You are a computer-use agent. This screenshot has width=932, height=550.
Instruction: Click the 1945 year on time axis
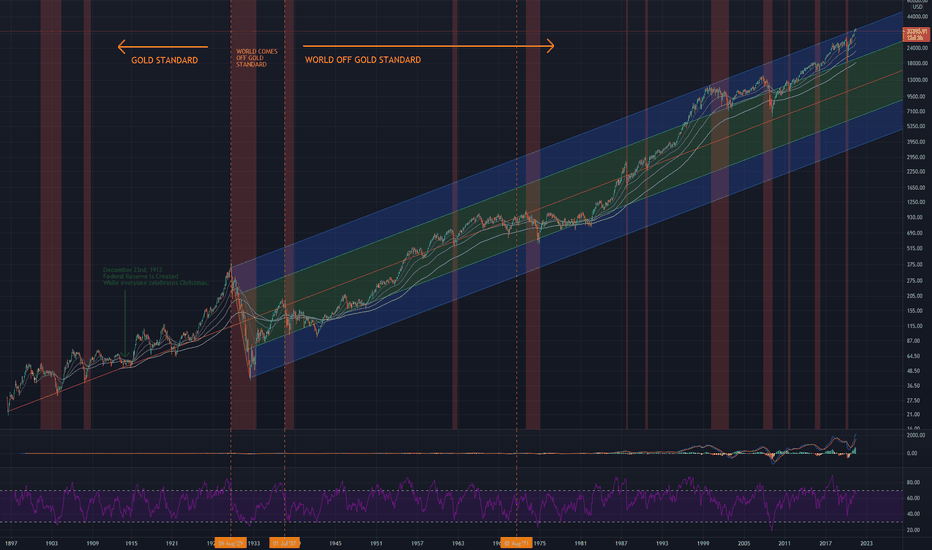[x=335, y=543]
